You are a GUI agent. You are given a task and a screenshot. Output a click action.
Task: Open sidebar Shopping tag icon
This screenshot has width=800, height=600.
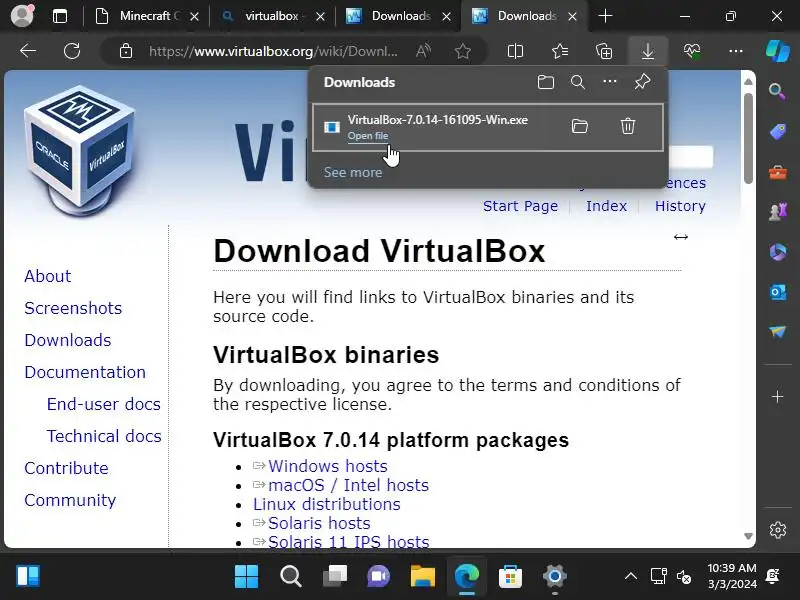tap(778, 132)
